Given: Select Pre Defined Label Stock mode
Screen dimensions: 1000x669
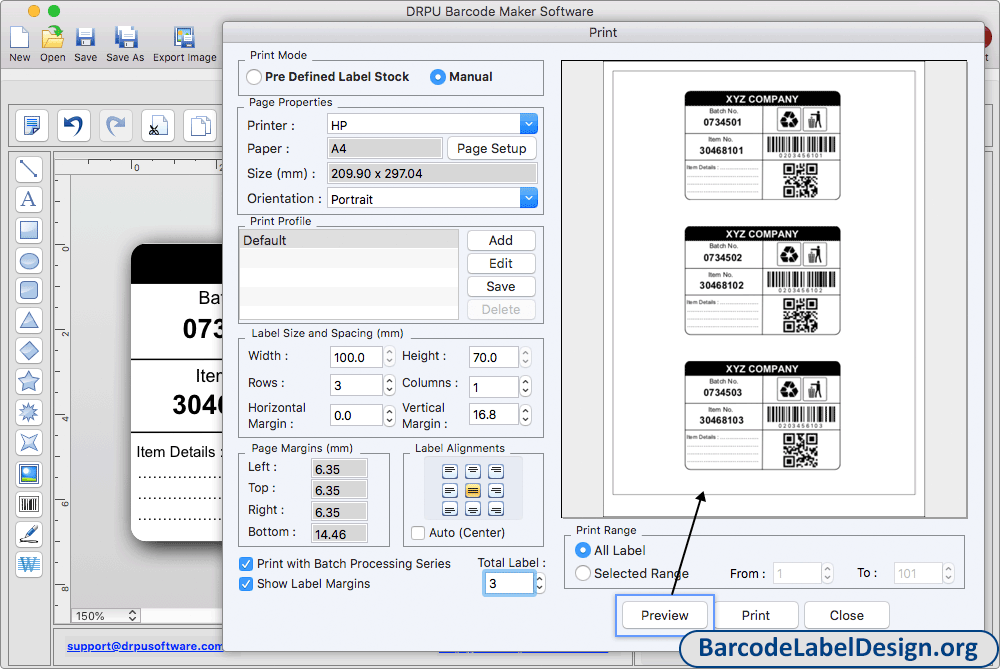Looking at the screenshot, I should coord(254,77).
